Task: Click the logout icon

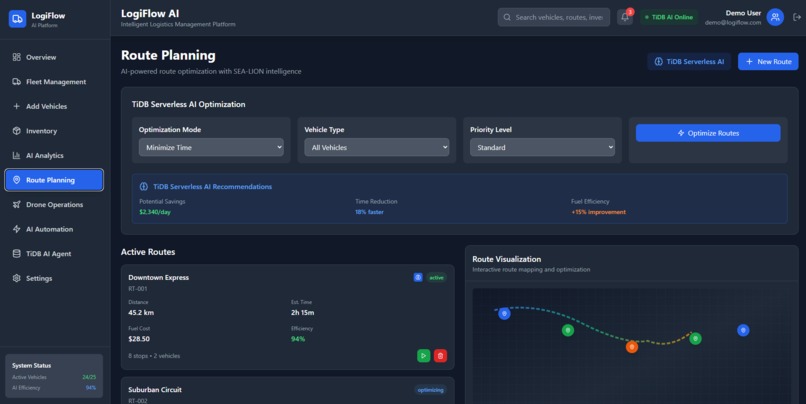Action: click(x=797, y=17)
